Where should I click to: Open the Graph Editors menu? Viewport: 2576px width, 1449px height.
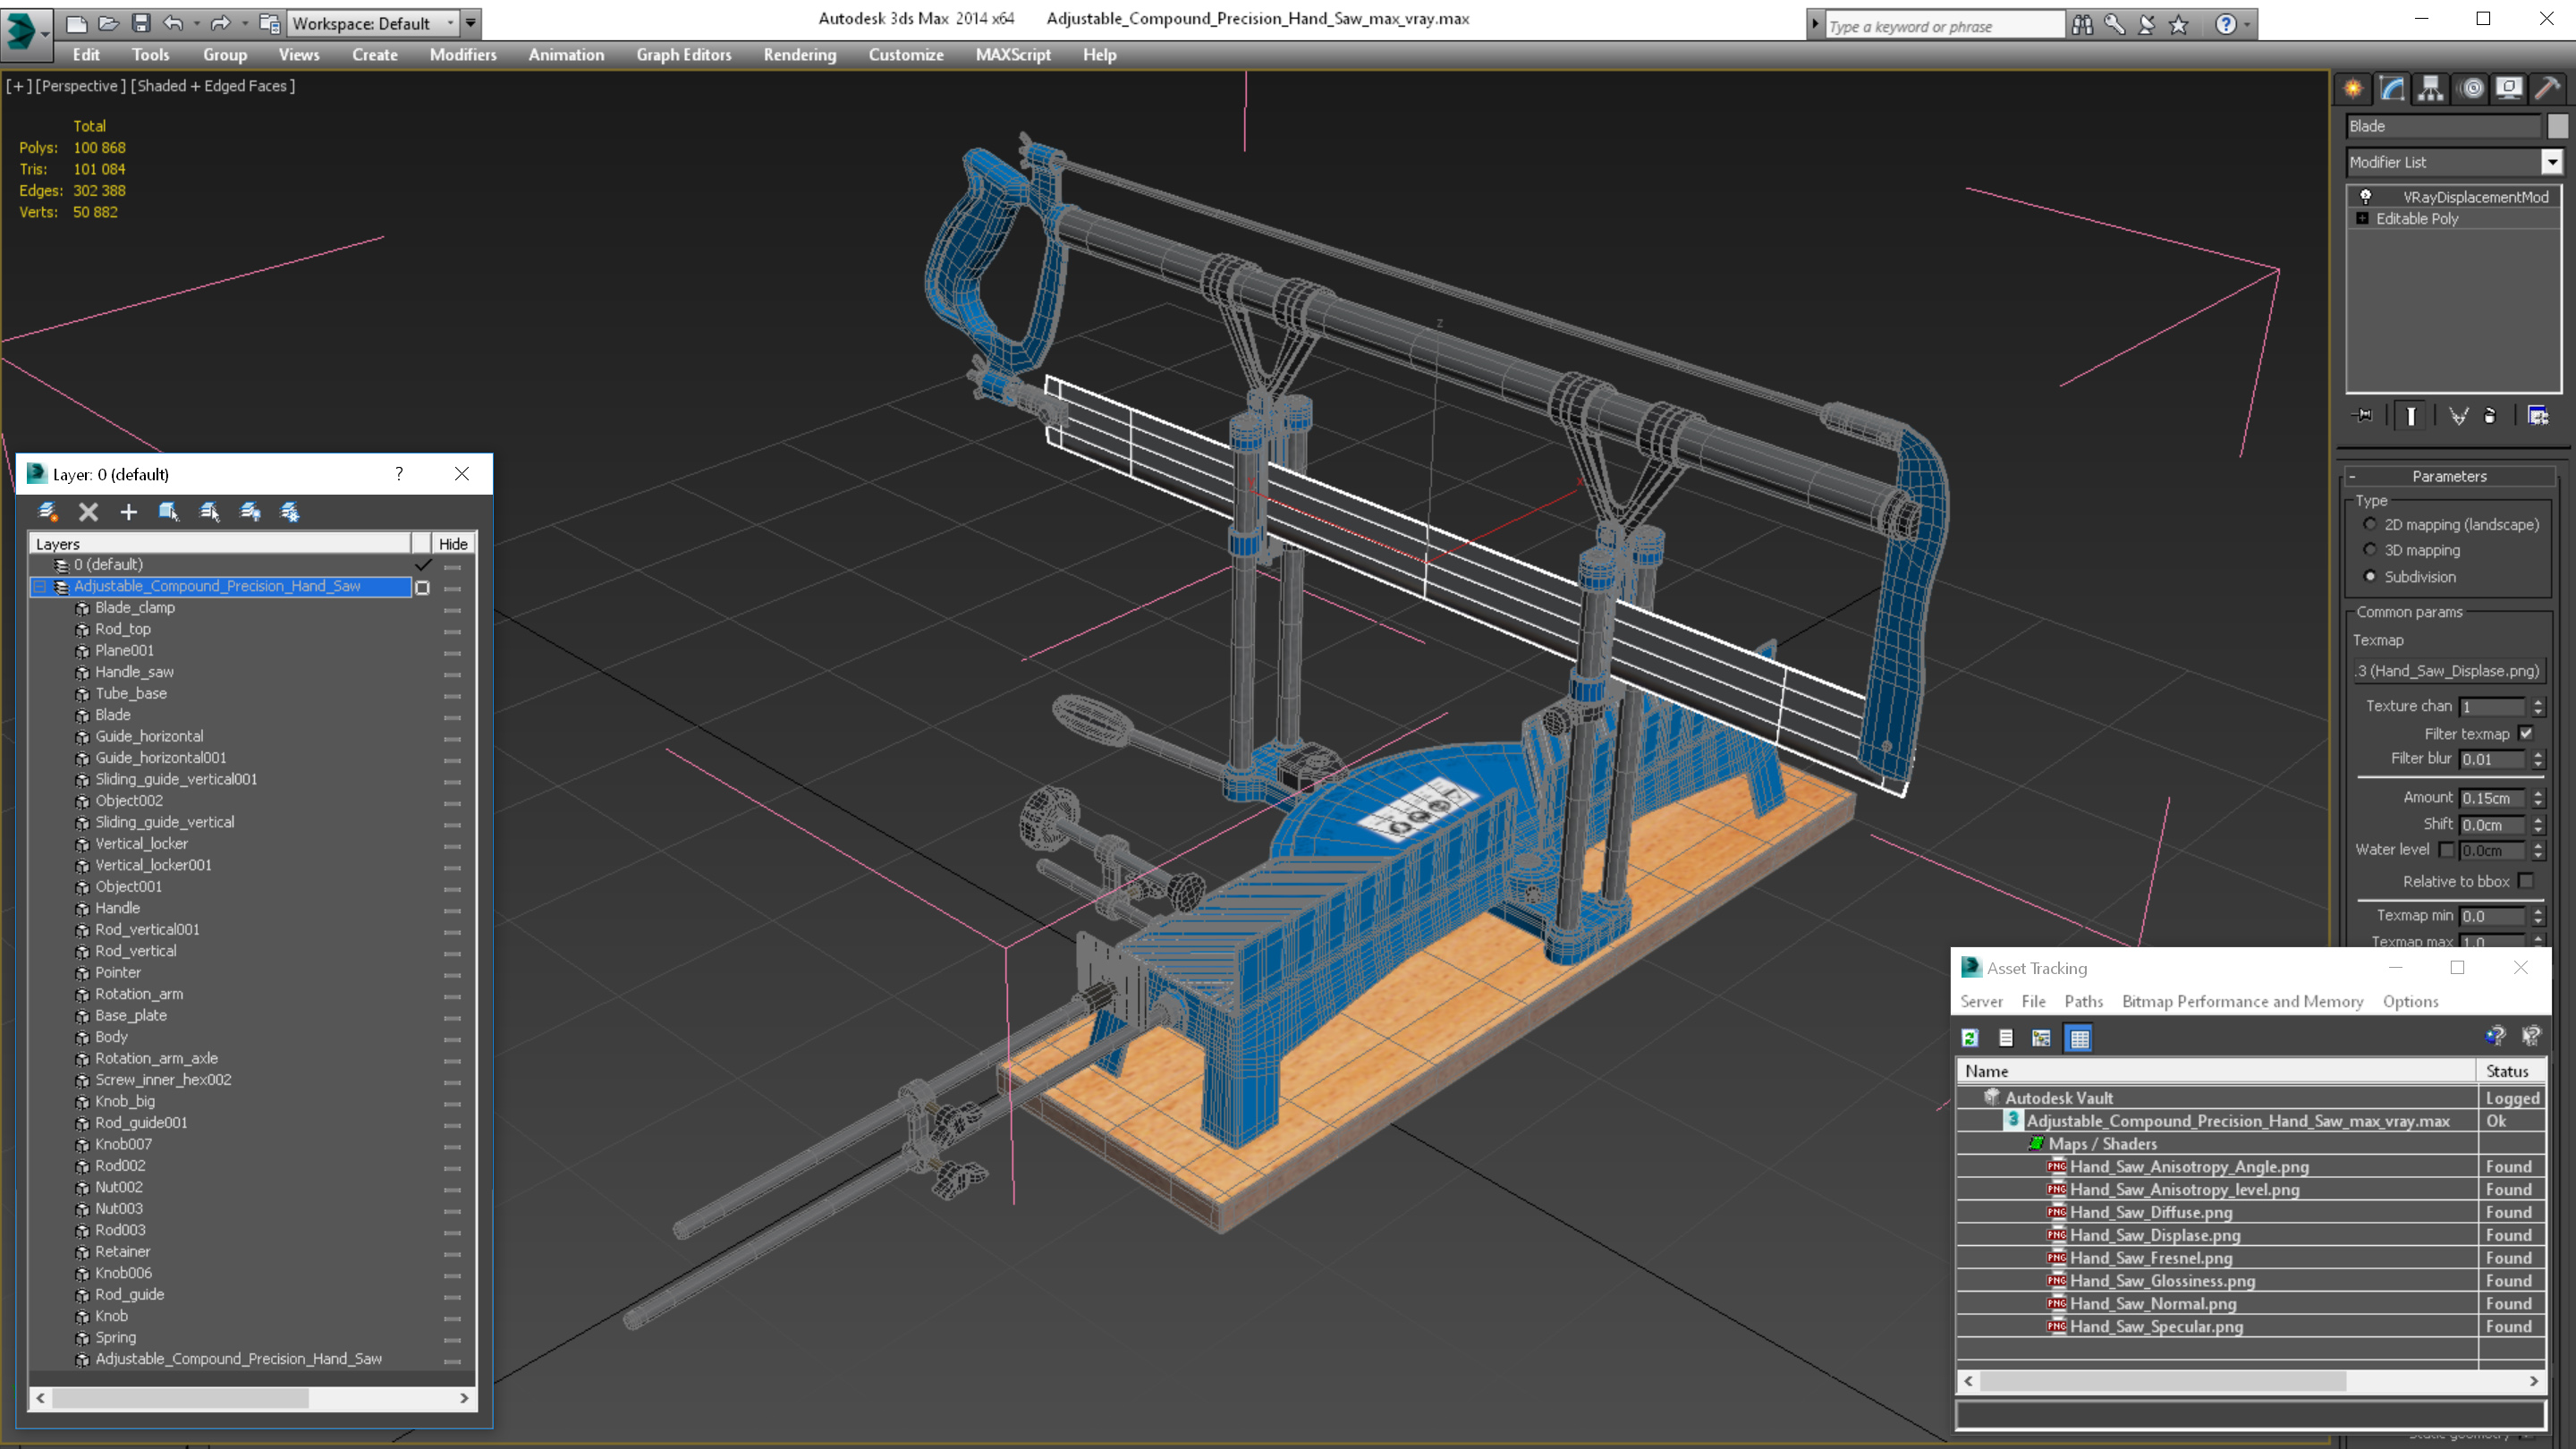(684, 55)
